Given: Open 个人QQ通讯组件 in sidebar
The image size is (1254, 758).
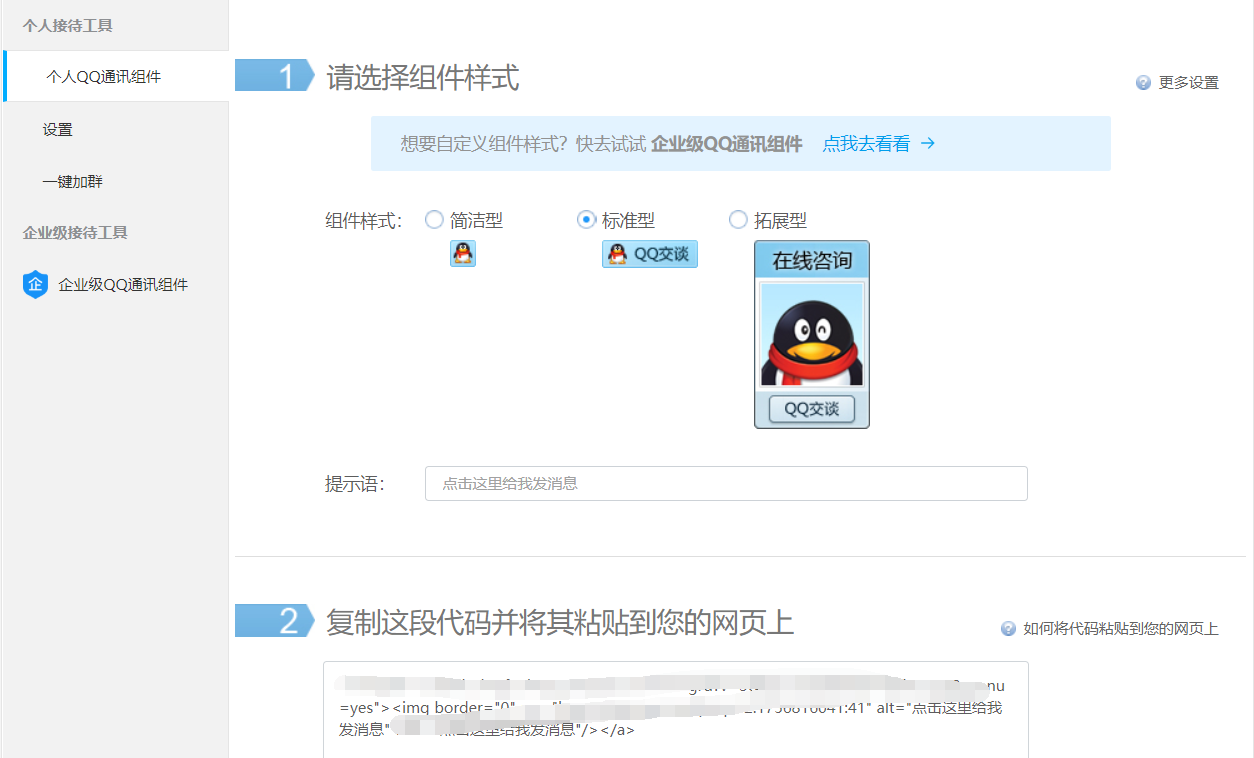Looking at the screenshot, I should click(115, 77).
